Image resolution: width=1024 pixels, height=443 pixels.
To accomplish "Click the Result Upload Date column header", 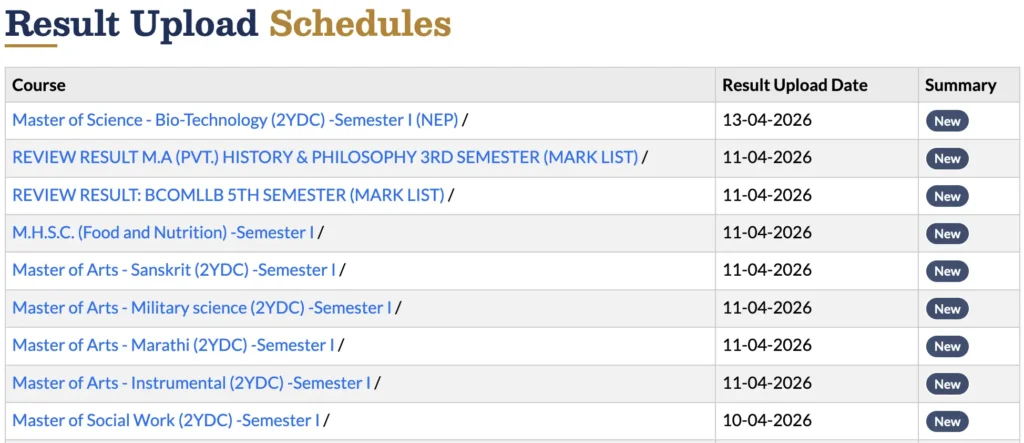I will click(x=795, y=85).
